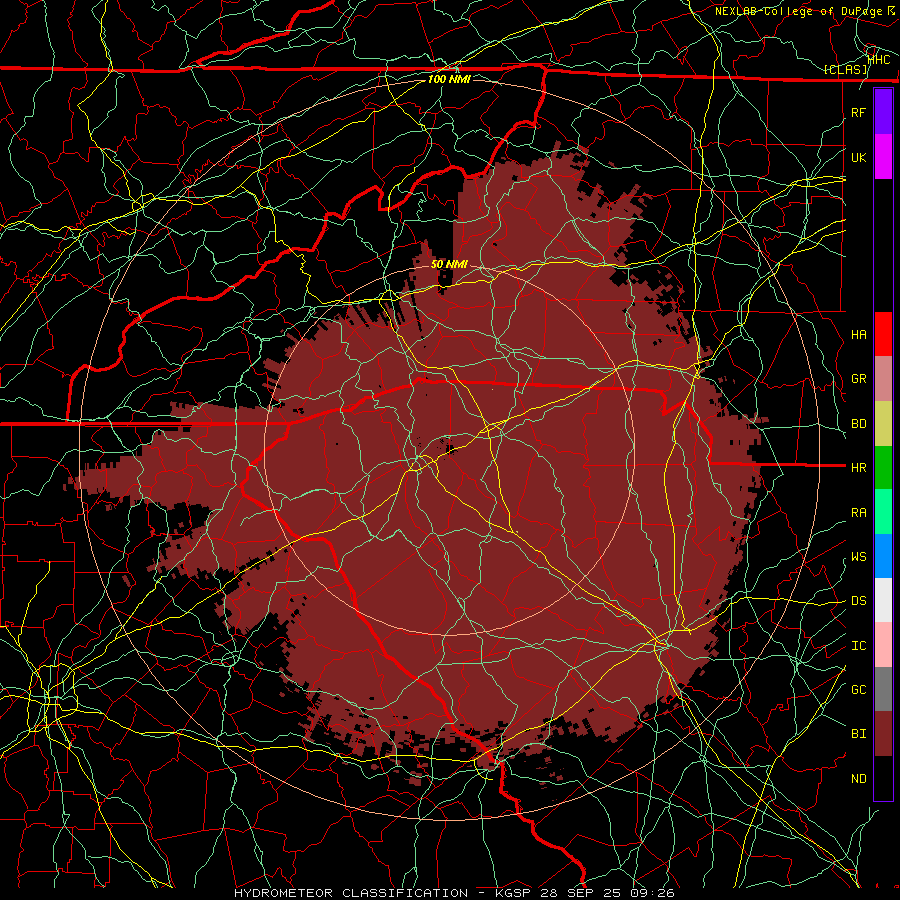Click the HR legend label

click(x=858, y=468)
